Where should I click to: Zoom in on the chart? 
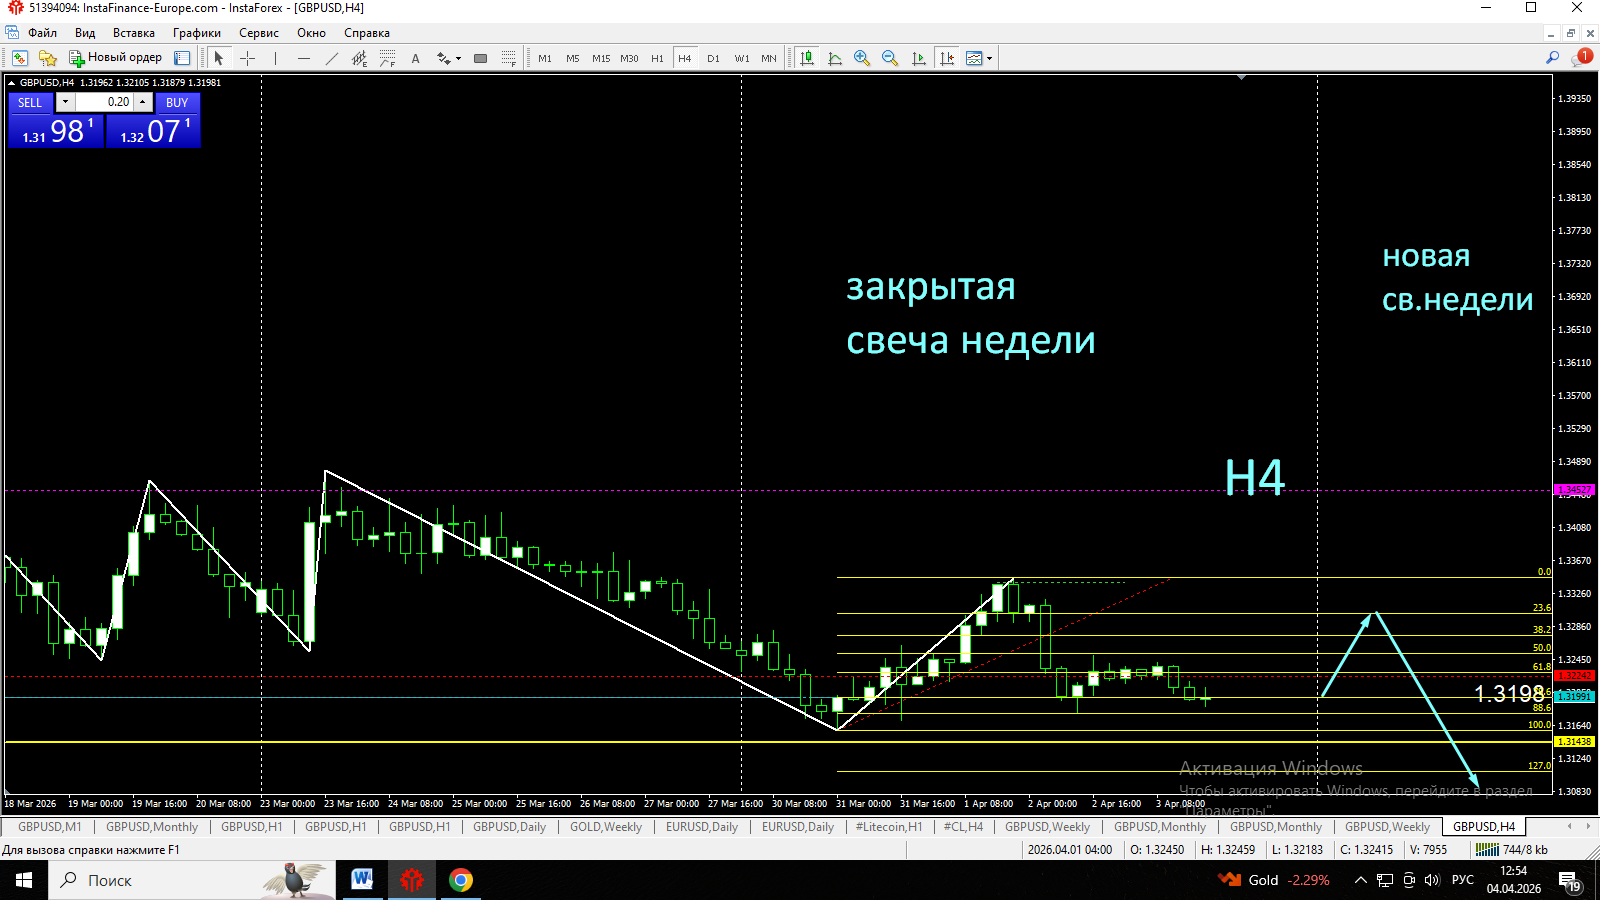862,58
